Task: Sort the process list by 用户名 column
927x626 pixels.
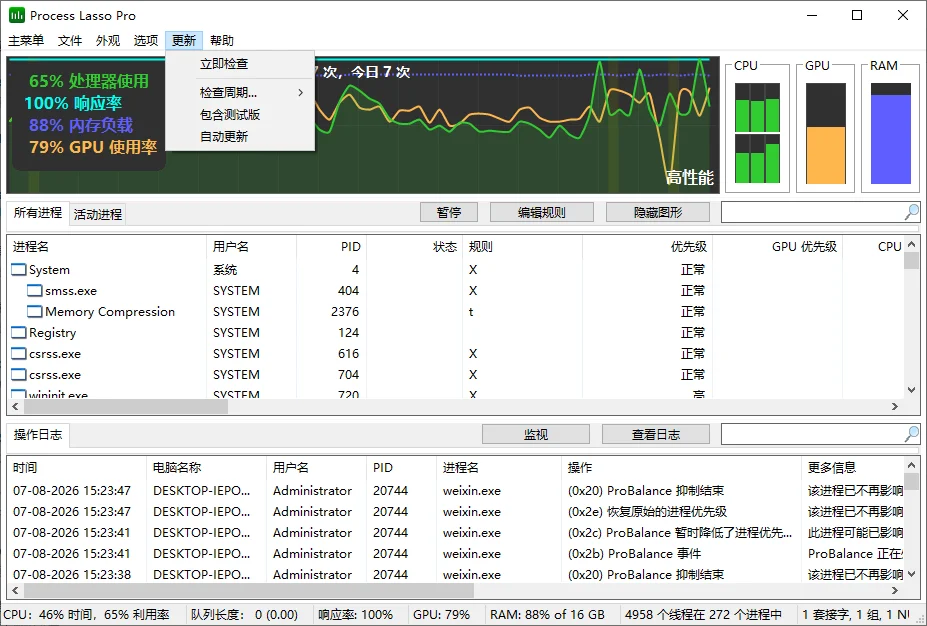Action: 251,246
